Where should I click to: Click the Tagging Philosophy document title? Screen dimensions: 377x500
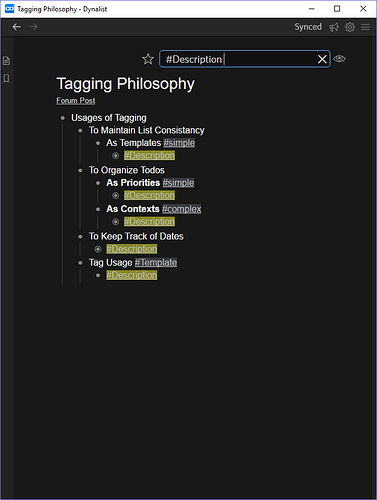[126, 84]
